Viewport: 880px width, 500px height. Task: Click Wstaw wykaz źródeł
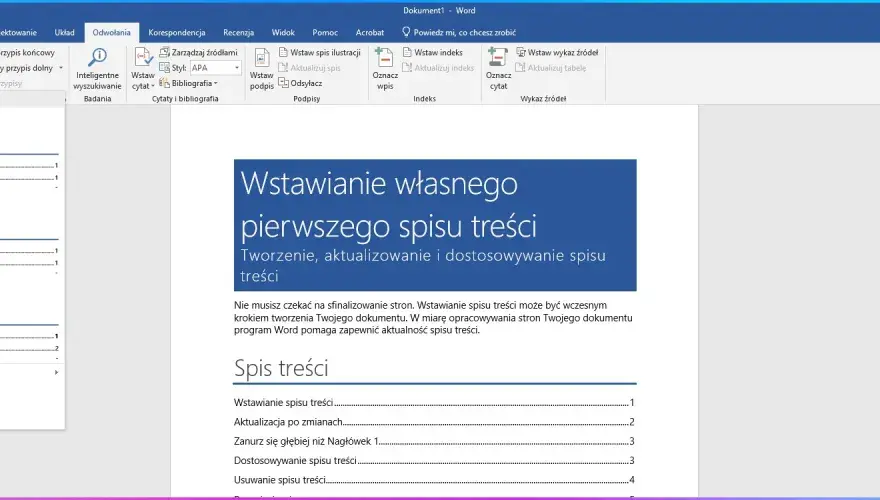tap(557, 52)
